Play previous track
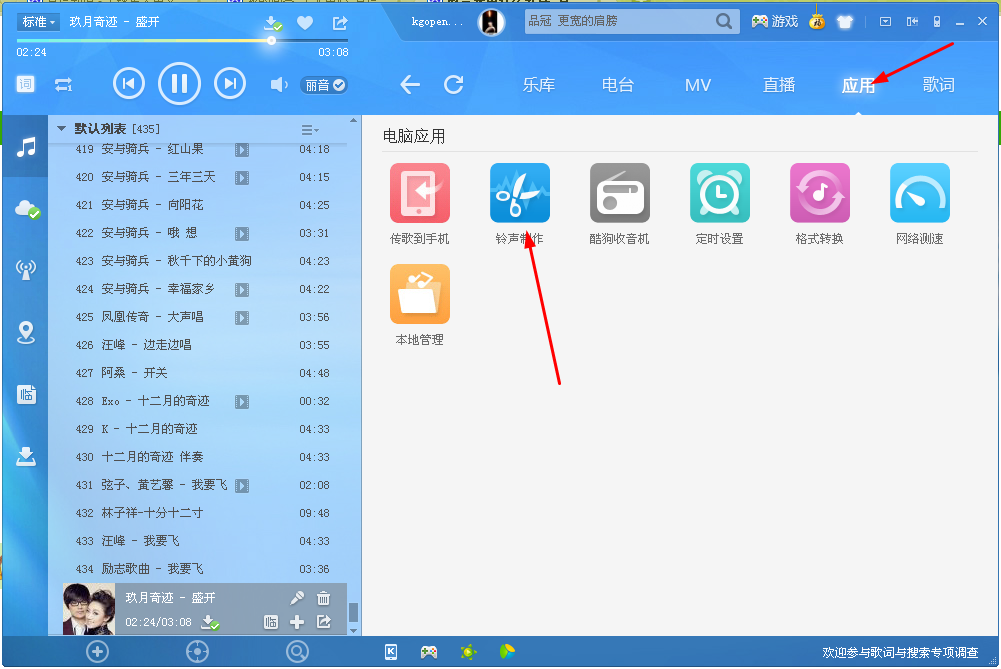The height and width of the screenshot is (669, 1001). (x=129, y=84)
